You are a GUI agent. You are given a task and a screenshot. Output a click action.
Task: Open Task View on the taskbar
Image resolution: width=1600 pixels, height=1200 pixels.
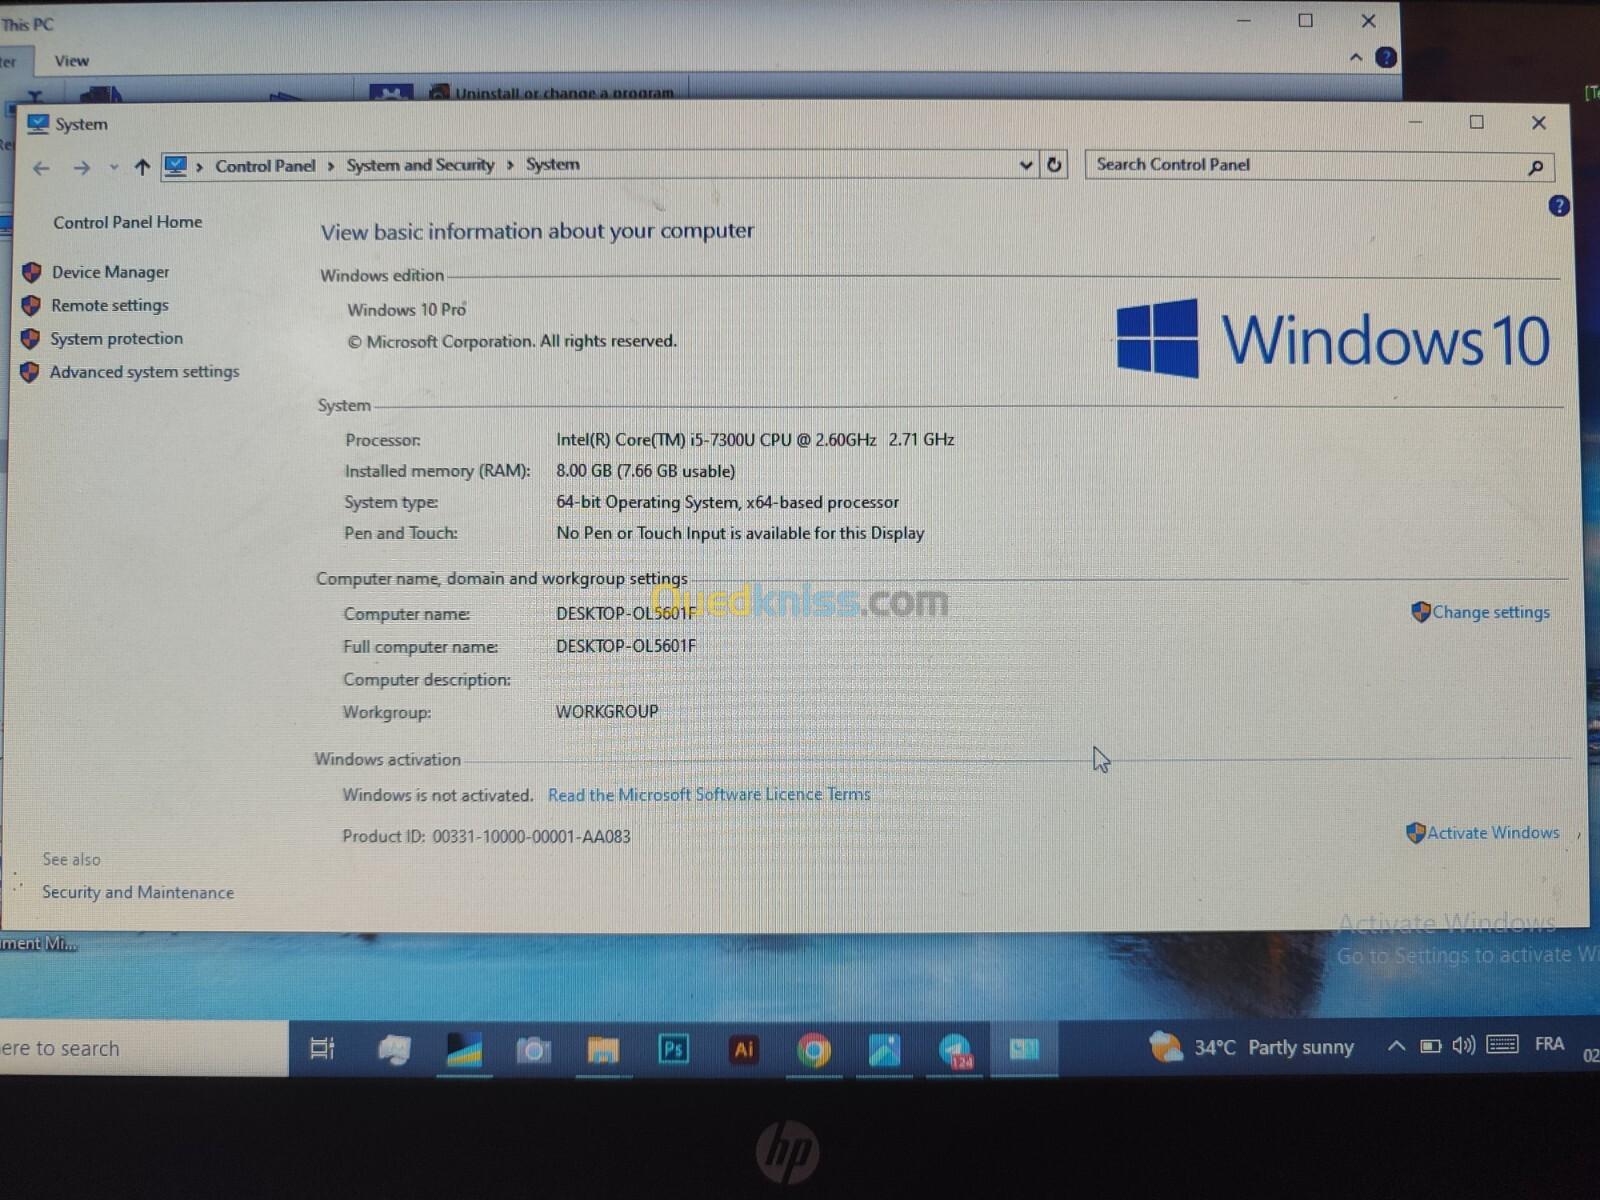[x=322, y=1049]
